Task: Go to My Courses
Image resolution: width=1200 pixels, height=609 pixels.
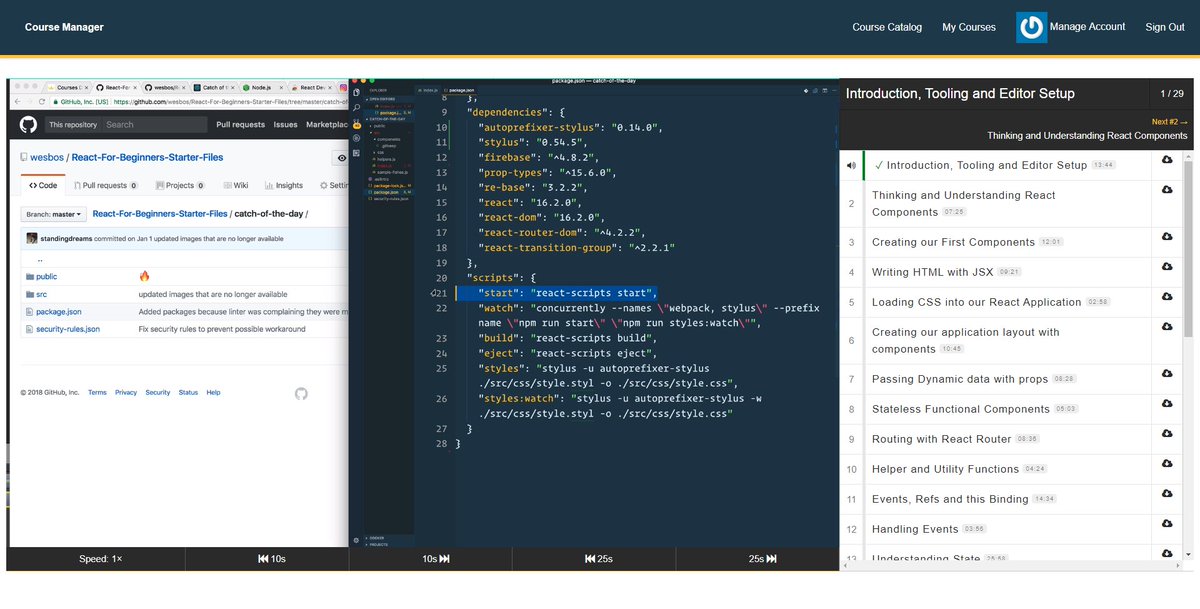Action: tap(969, 27)
